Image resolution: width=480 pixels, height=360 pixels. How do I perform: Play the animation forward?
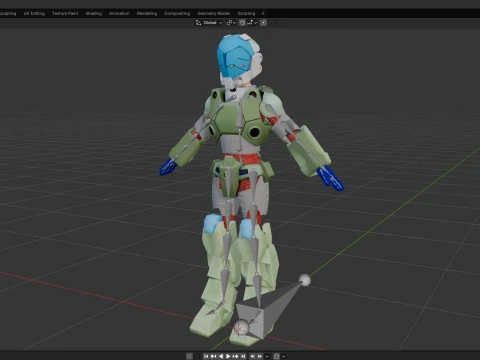[228, 356]
